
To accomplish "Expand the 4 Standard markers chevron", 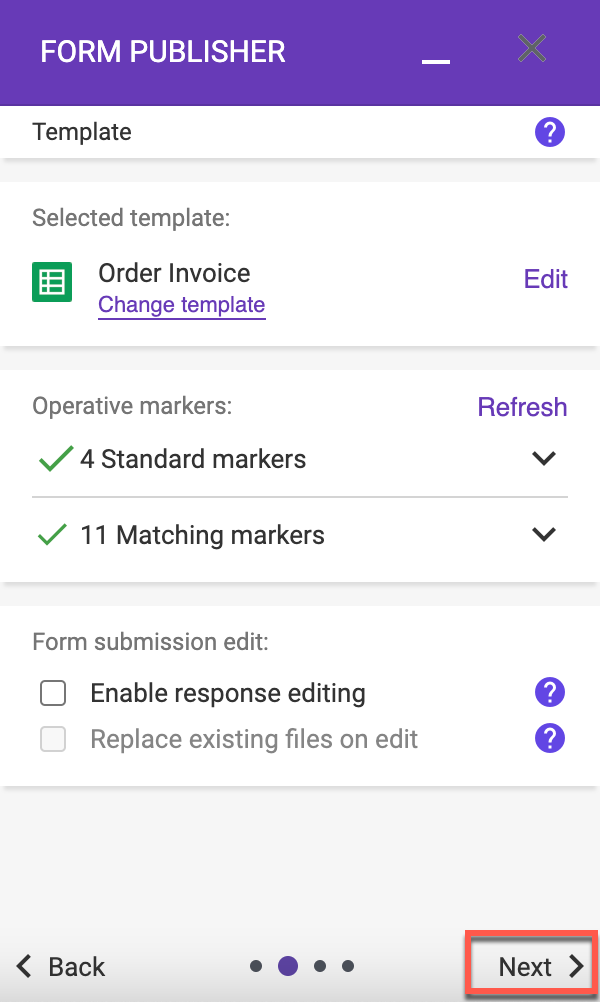I will tap(544, 458).
